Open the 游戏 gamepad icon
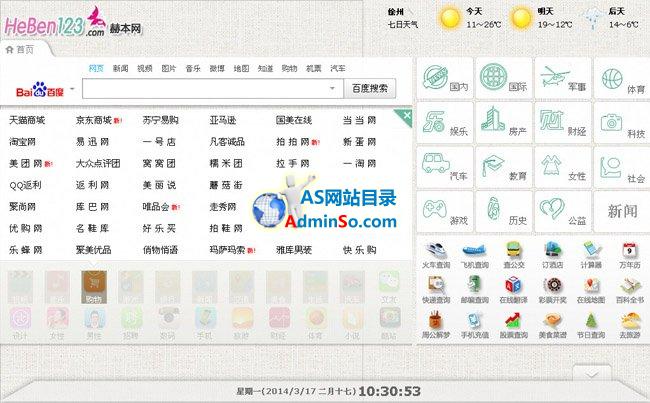Image resolution: width=650 pixels, height=403 pixels. coord(445,211)
